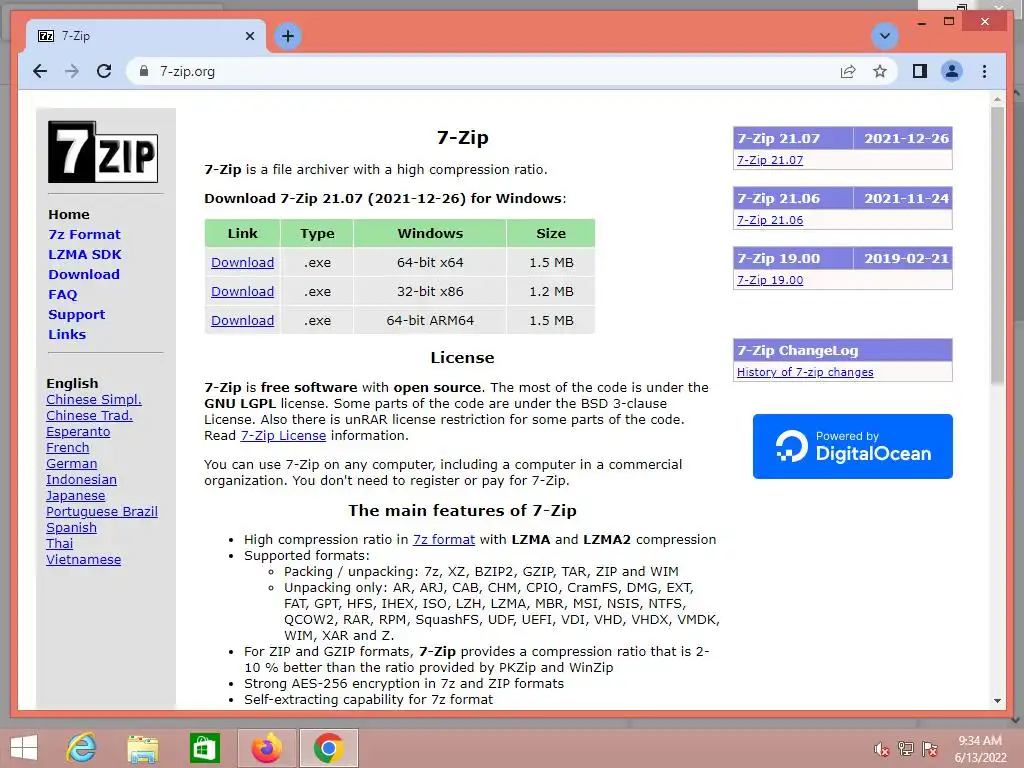Switch language to Indonesian
The height and width of the screenshot is (768, 1024).
[x=81, y=479]
